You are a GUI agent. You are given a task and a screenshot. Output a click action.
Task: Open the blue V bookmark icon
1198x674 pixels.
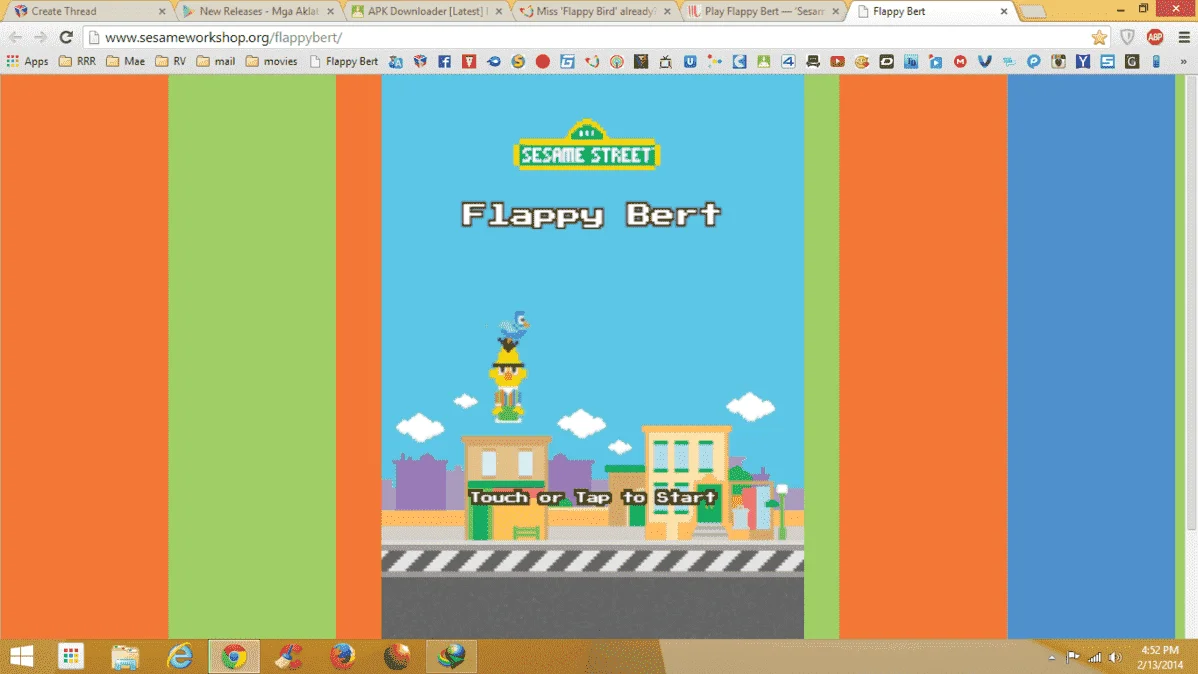985,61
